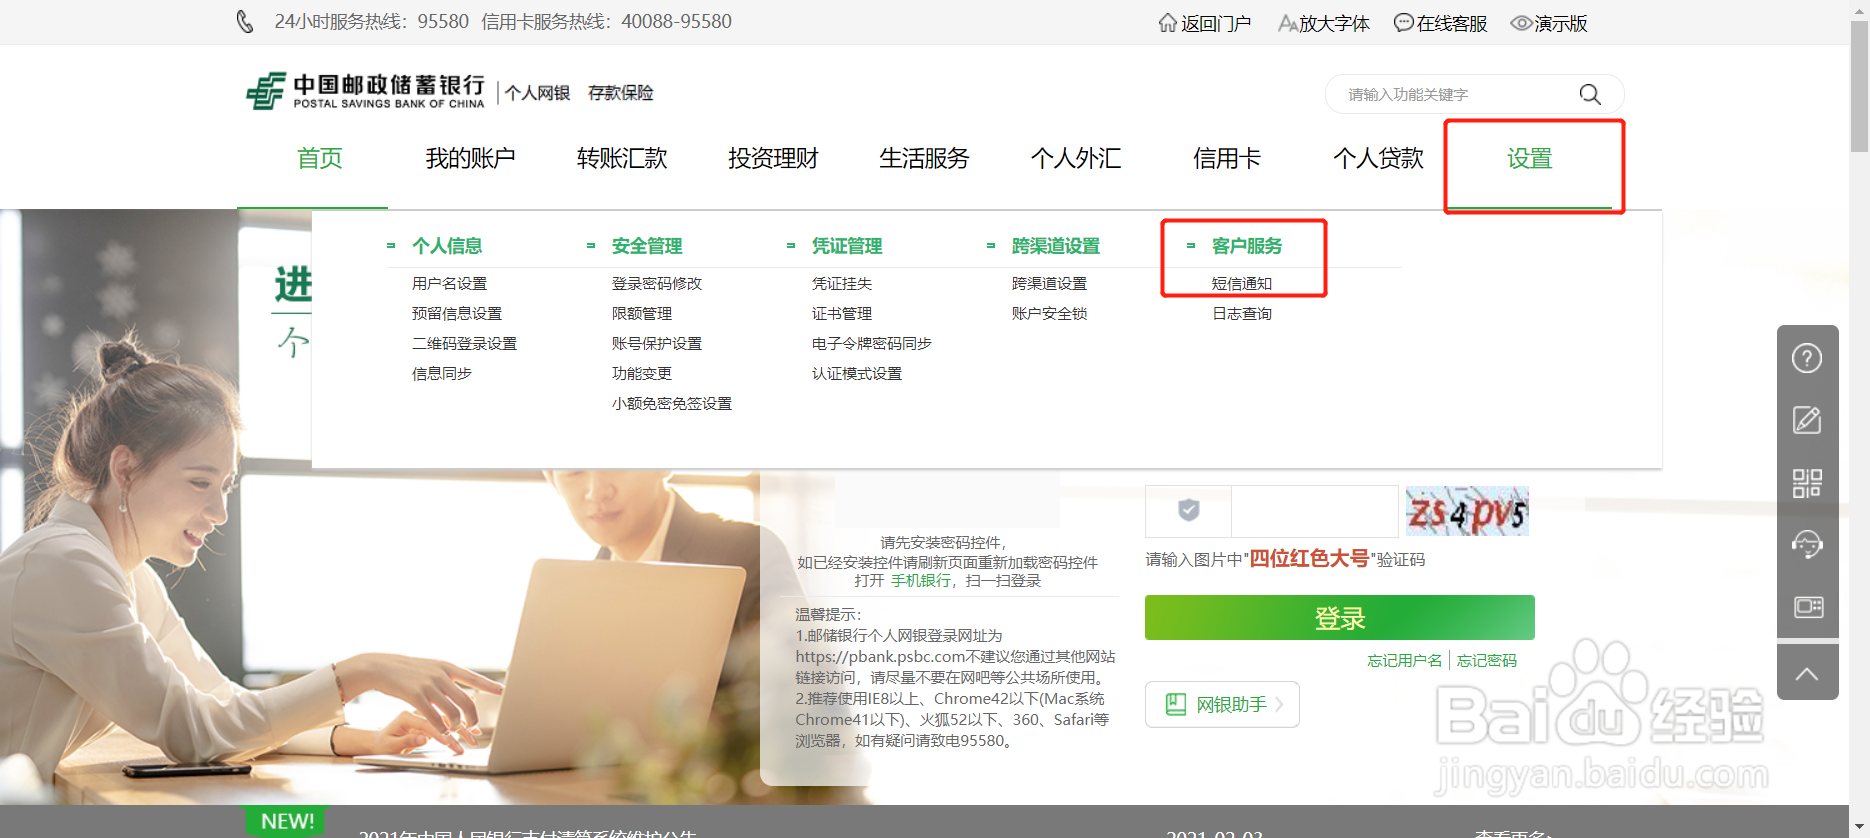Select 账号保护设置 menu entry
This screenshot has width=1870, height=838.
[x=657, y=344]
